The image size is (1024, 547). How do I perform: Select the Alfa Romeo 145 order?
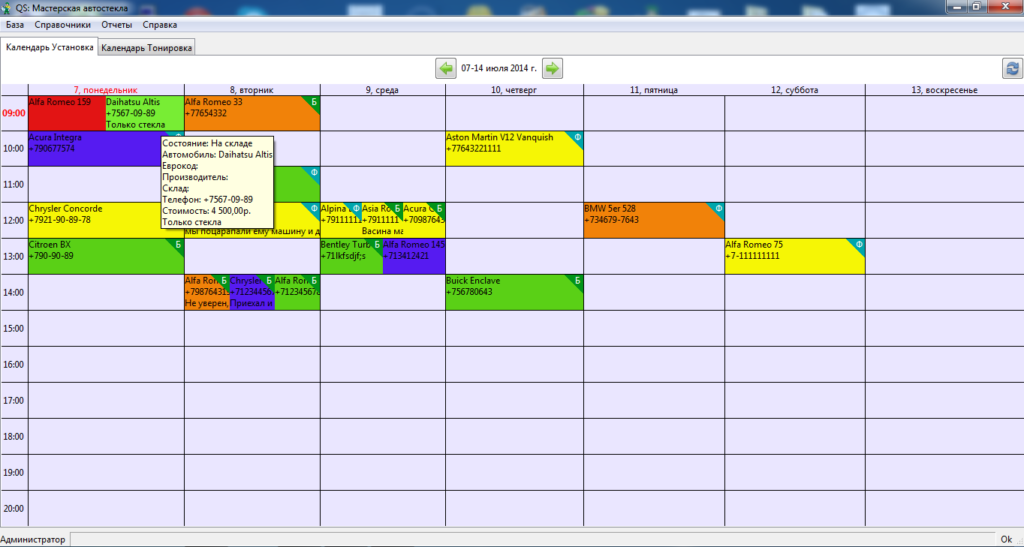[x=414, y=256]
